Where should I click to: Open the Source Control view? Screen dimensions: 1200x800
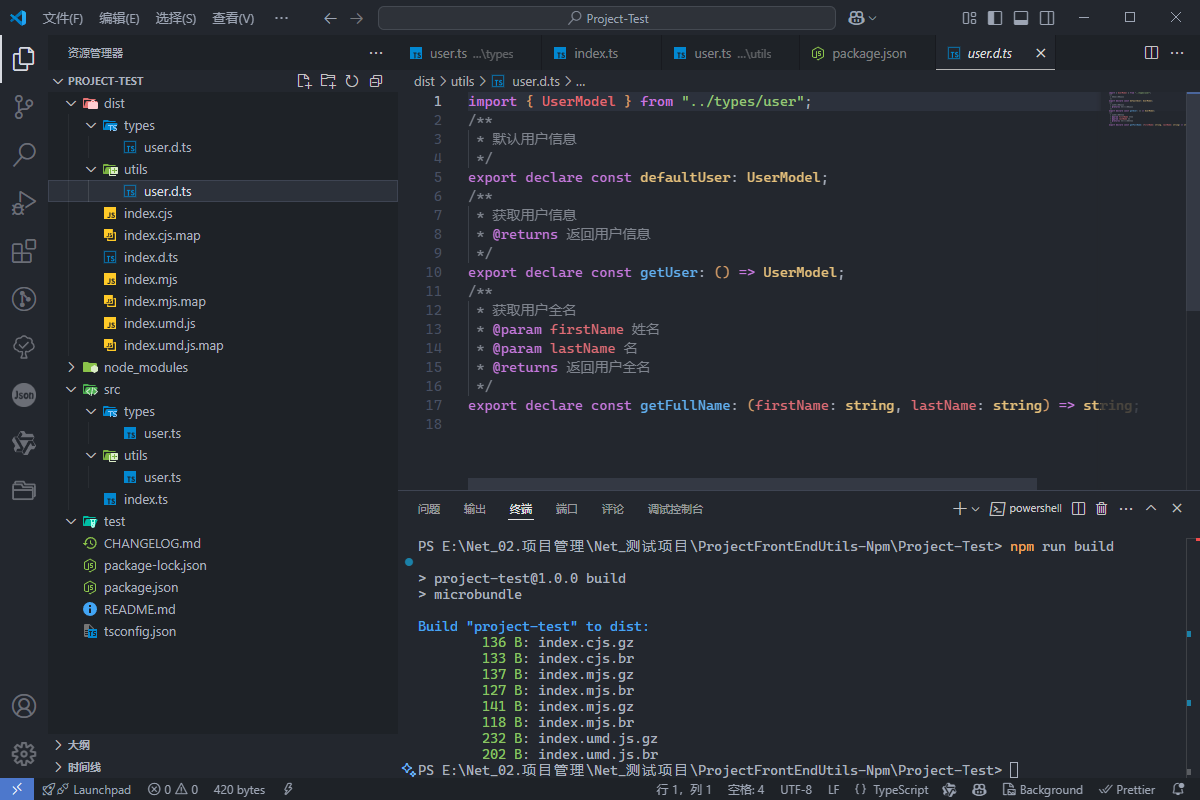pyautogui.click(x=24, y=107)
